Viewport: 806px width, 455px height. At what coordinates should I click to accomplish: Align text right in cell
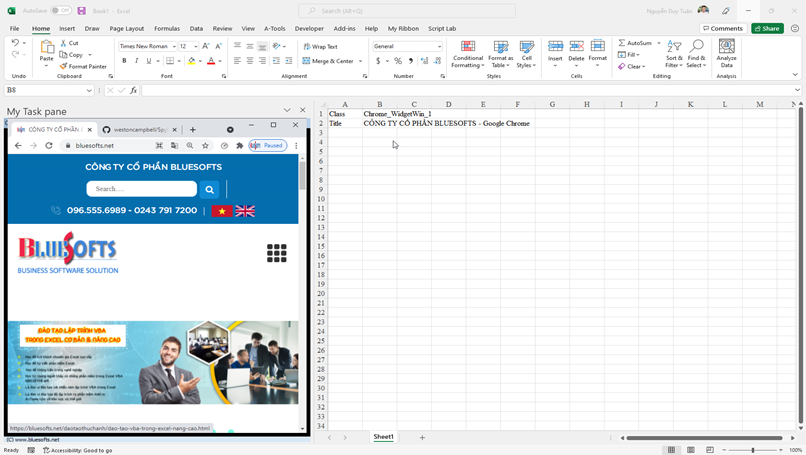pos(262,61)
